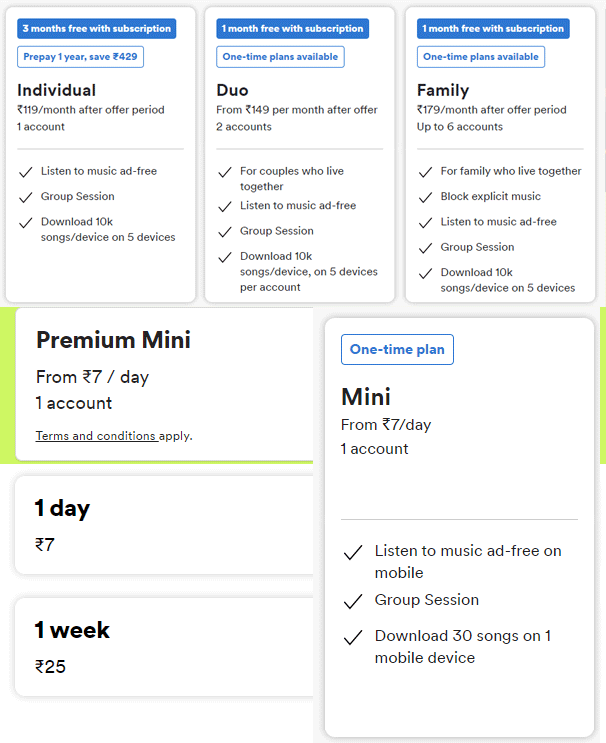Click the One-time plan badge above Mini
This screenshot has height=743, width=606.
397,349
